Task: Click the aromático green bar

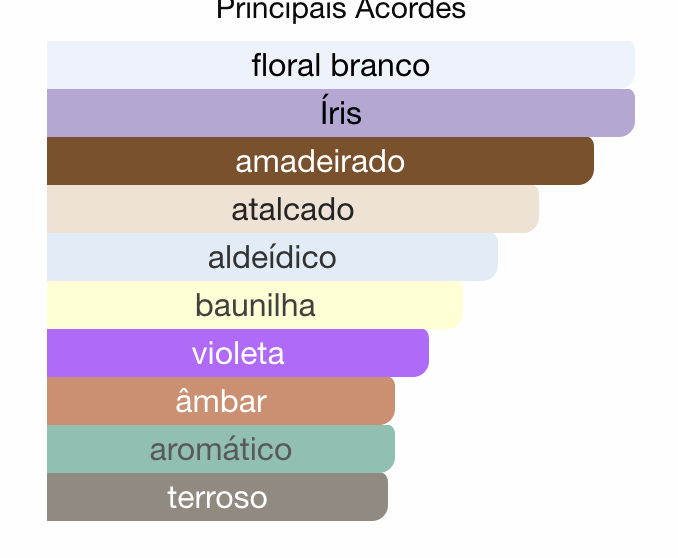Action: click(221, 449)
